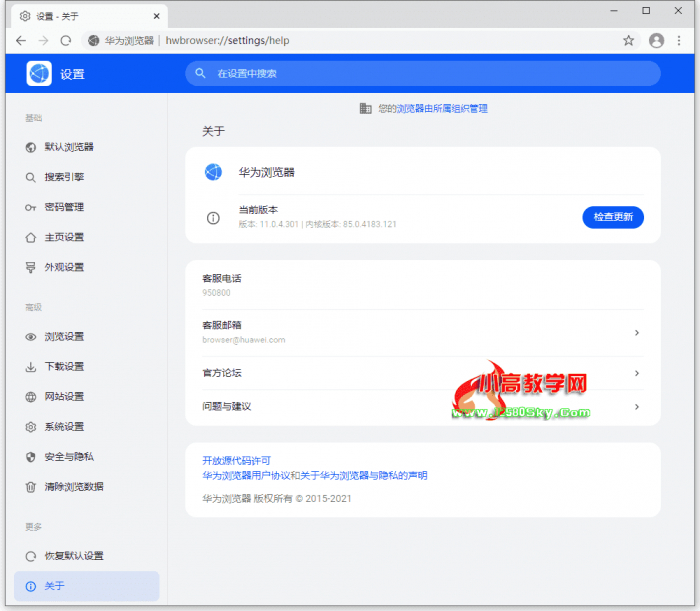Click the site info globe icon in address bar
The image size is (700, 611).
93,41
